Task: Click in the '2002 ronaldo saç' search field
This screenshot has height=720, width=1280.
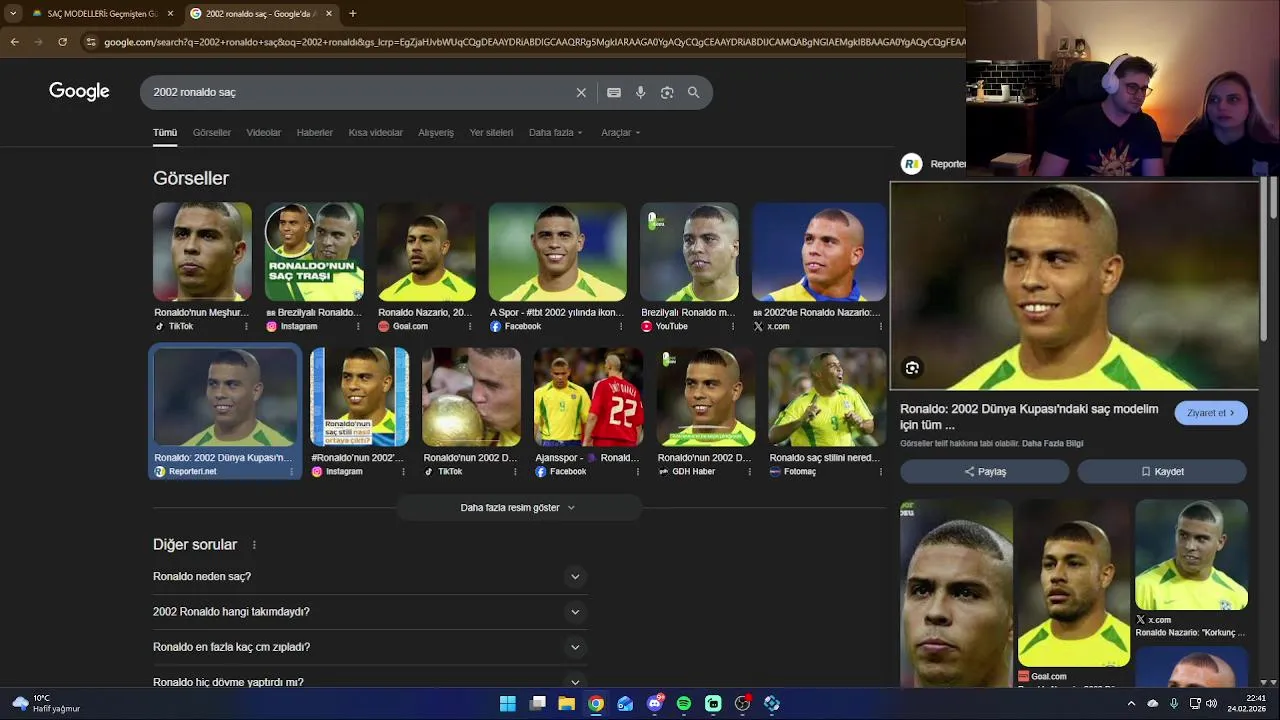Action: (360, 92)
